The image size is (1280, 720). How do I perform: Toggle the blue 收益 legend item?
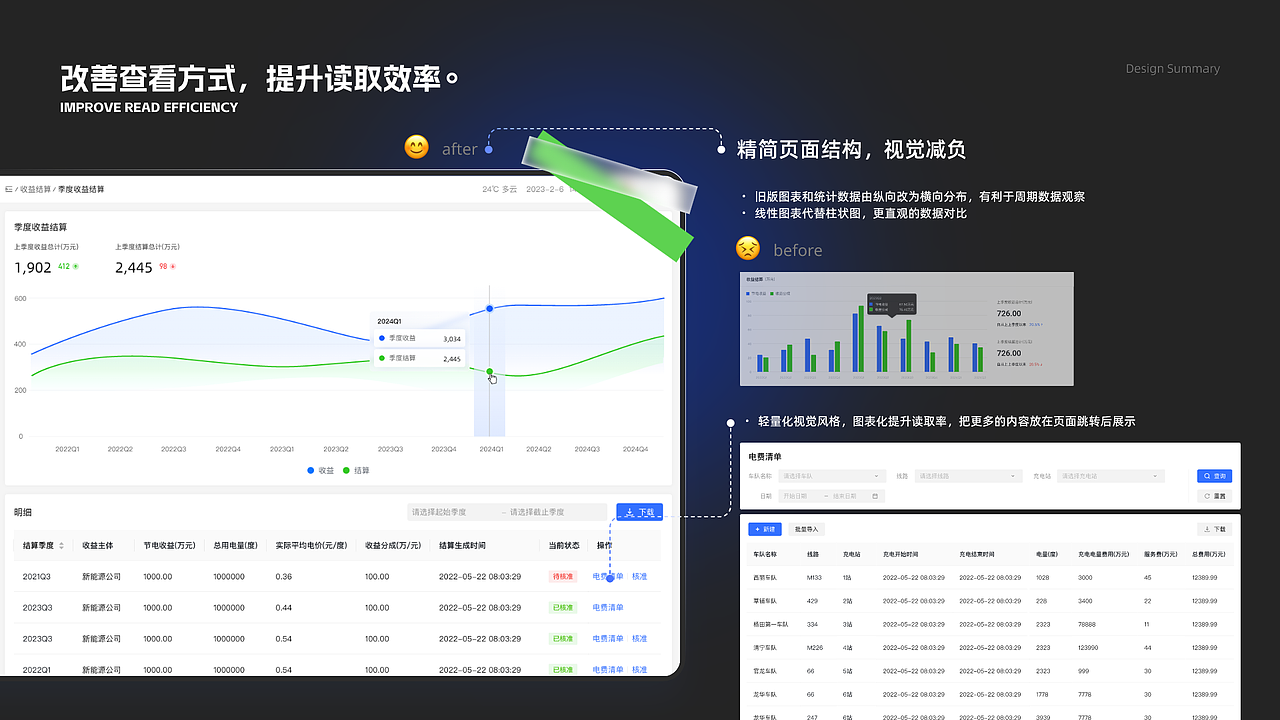point(321,470)
